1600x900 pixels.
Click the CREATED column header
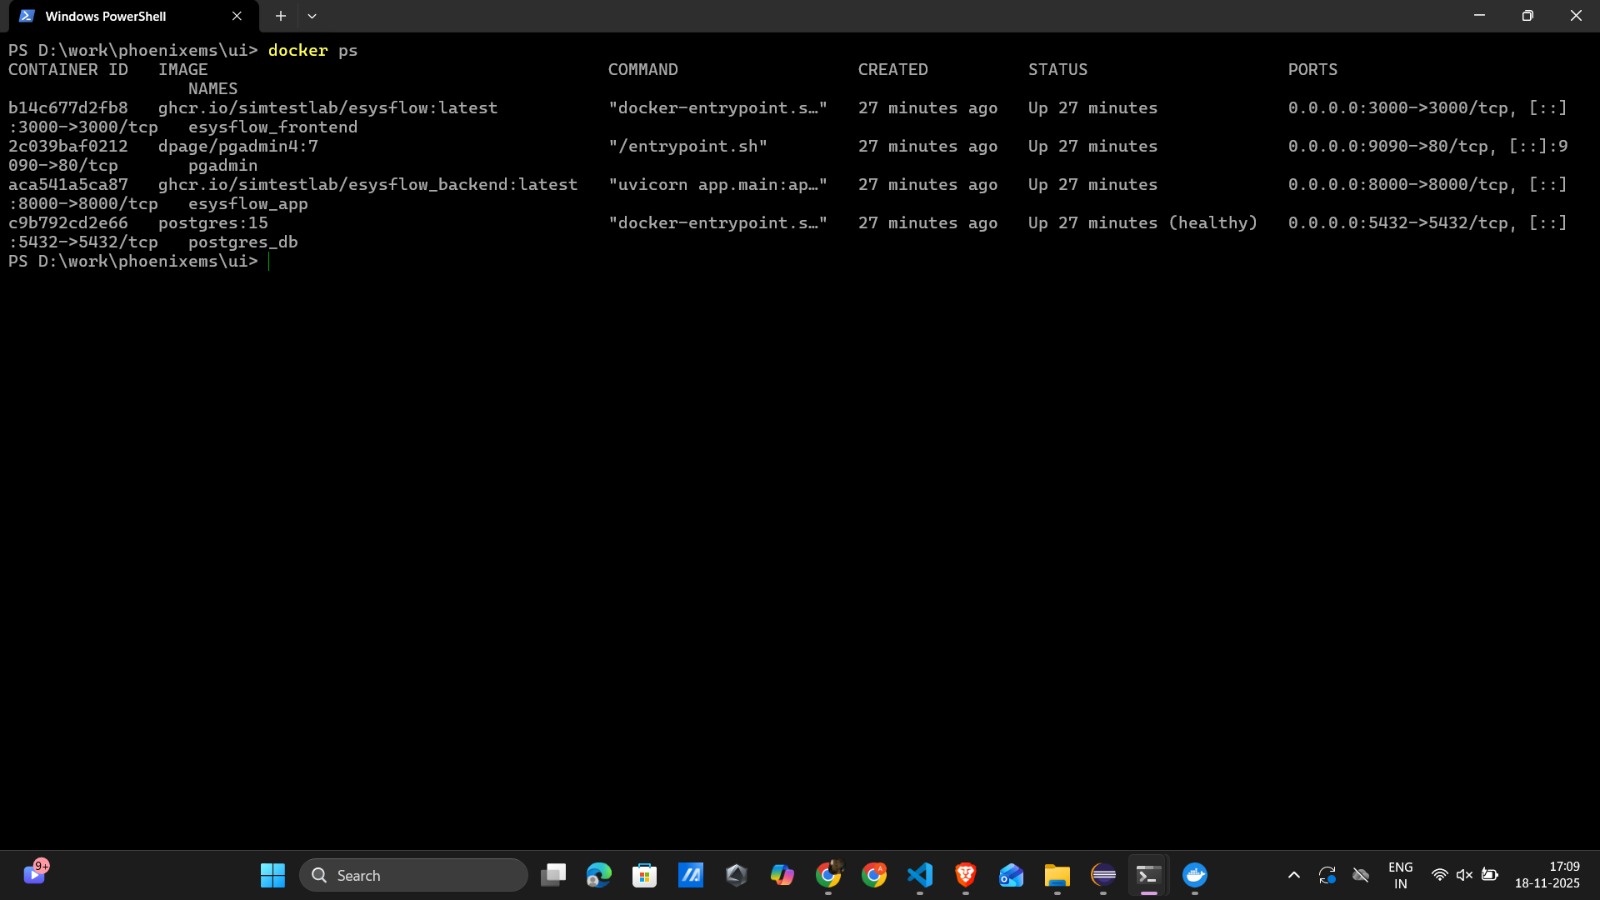click(x=893, y=69)
